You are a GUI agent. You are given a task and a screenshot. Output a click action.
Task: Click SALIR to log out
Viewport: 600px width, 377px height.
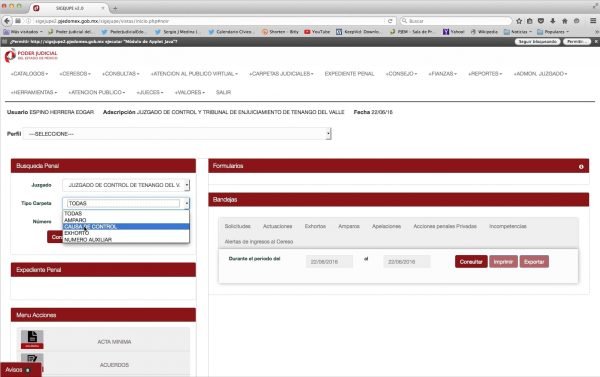223,92
